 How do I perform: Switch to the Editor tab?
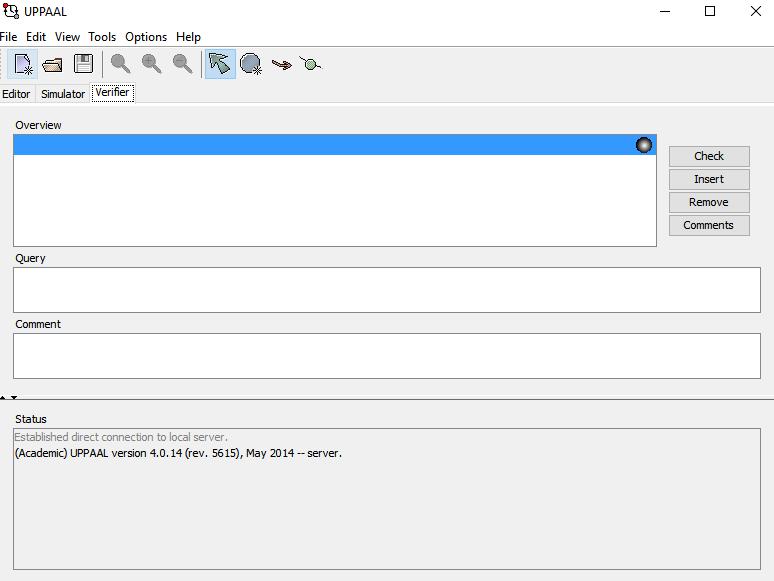pyautogui.click(x=16, y=94)
